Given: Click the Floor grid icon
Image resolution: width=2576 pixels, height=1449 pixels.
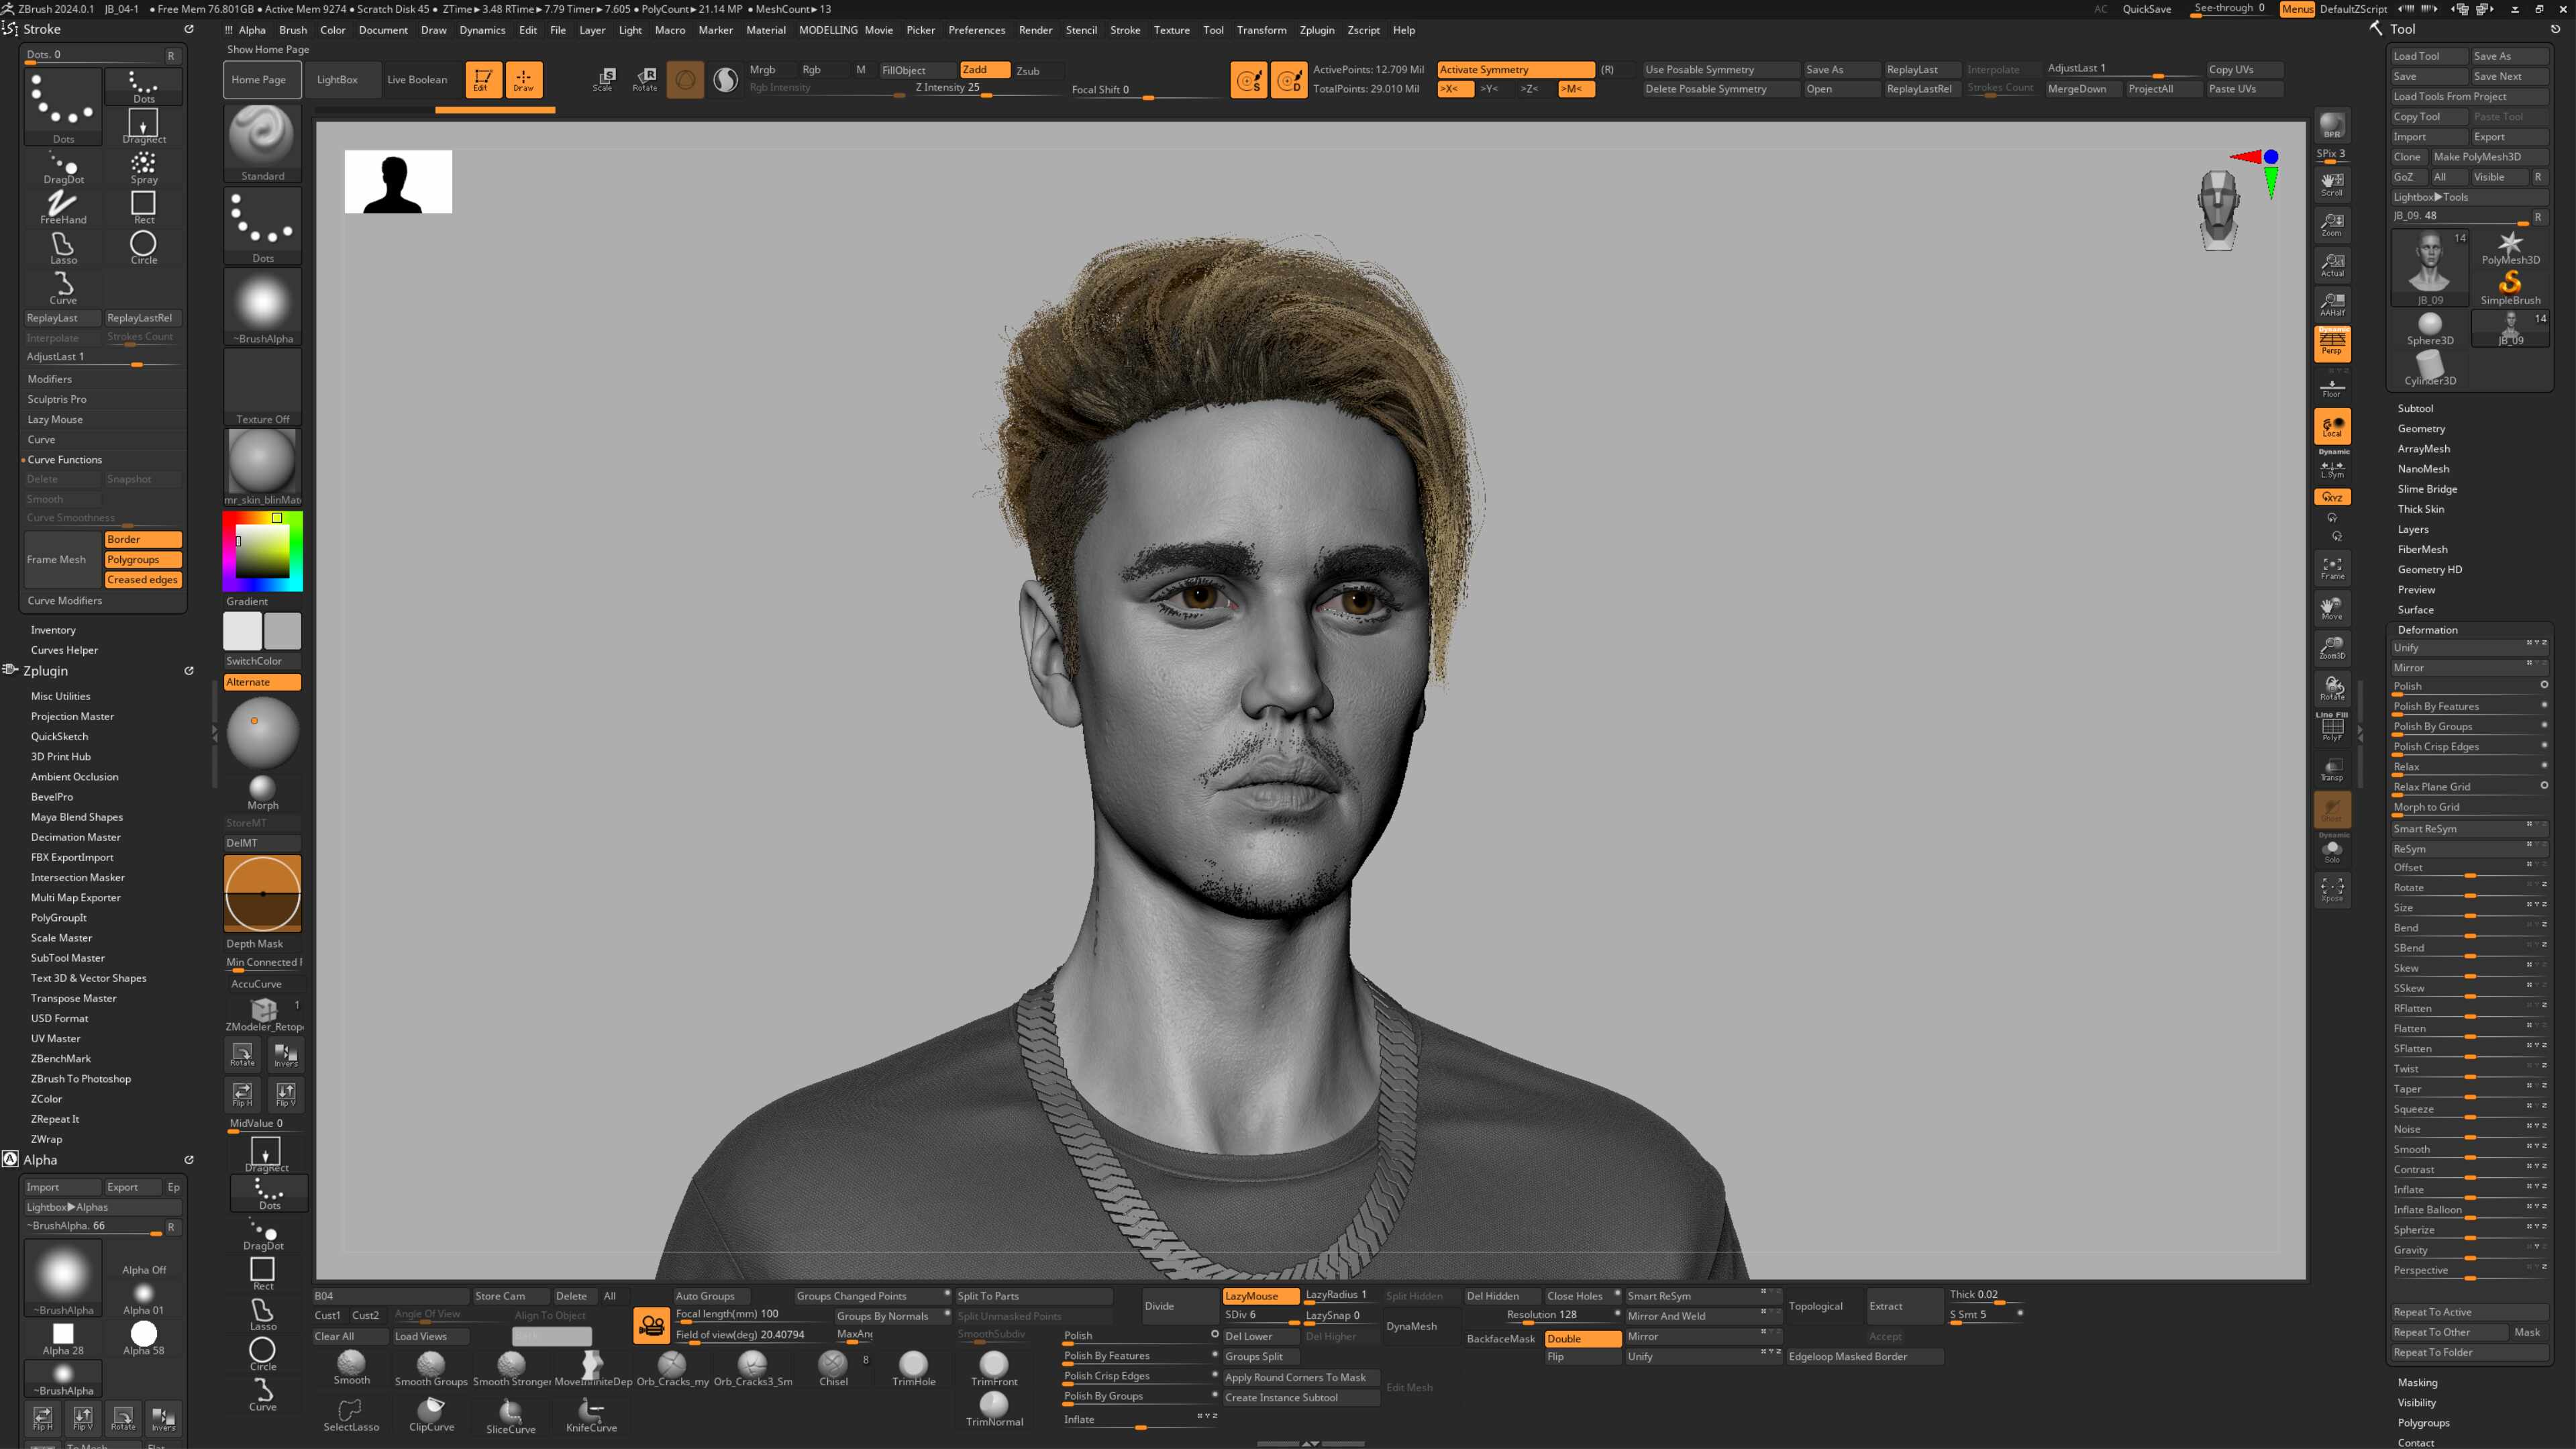Looking at the screenshot, I should 2332,387.
